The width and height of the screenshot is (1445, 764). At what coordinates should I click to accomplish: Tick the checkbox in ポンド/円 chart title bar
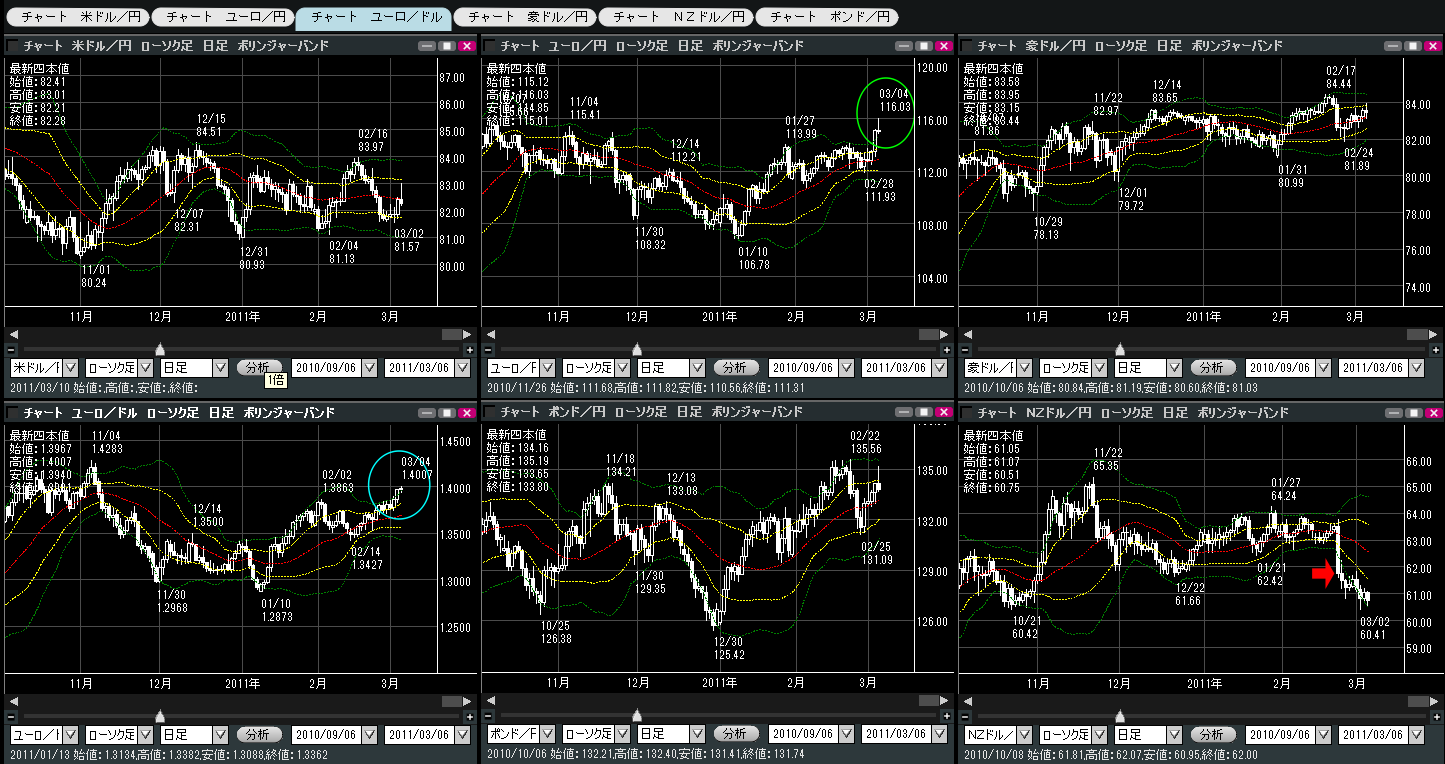(x=490, y=413)
